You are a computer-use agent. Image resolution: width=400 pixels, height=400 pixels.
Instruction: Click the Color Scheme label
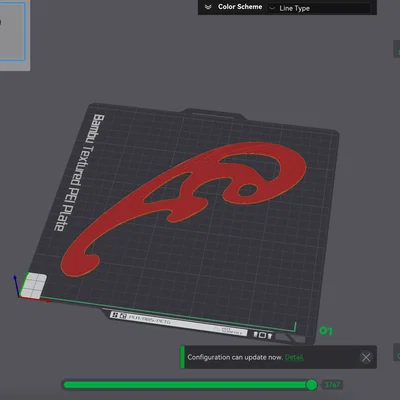pos(240,7)
